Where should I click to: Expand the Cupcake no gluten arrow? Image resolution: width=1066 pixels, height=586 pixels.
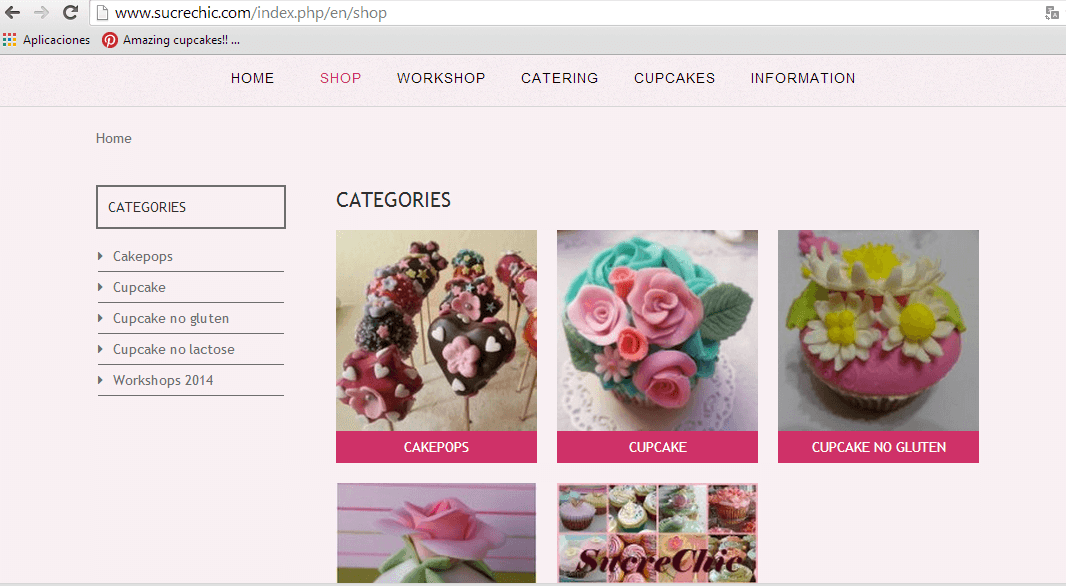point(101,318)
